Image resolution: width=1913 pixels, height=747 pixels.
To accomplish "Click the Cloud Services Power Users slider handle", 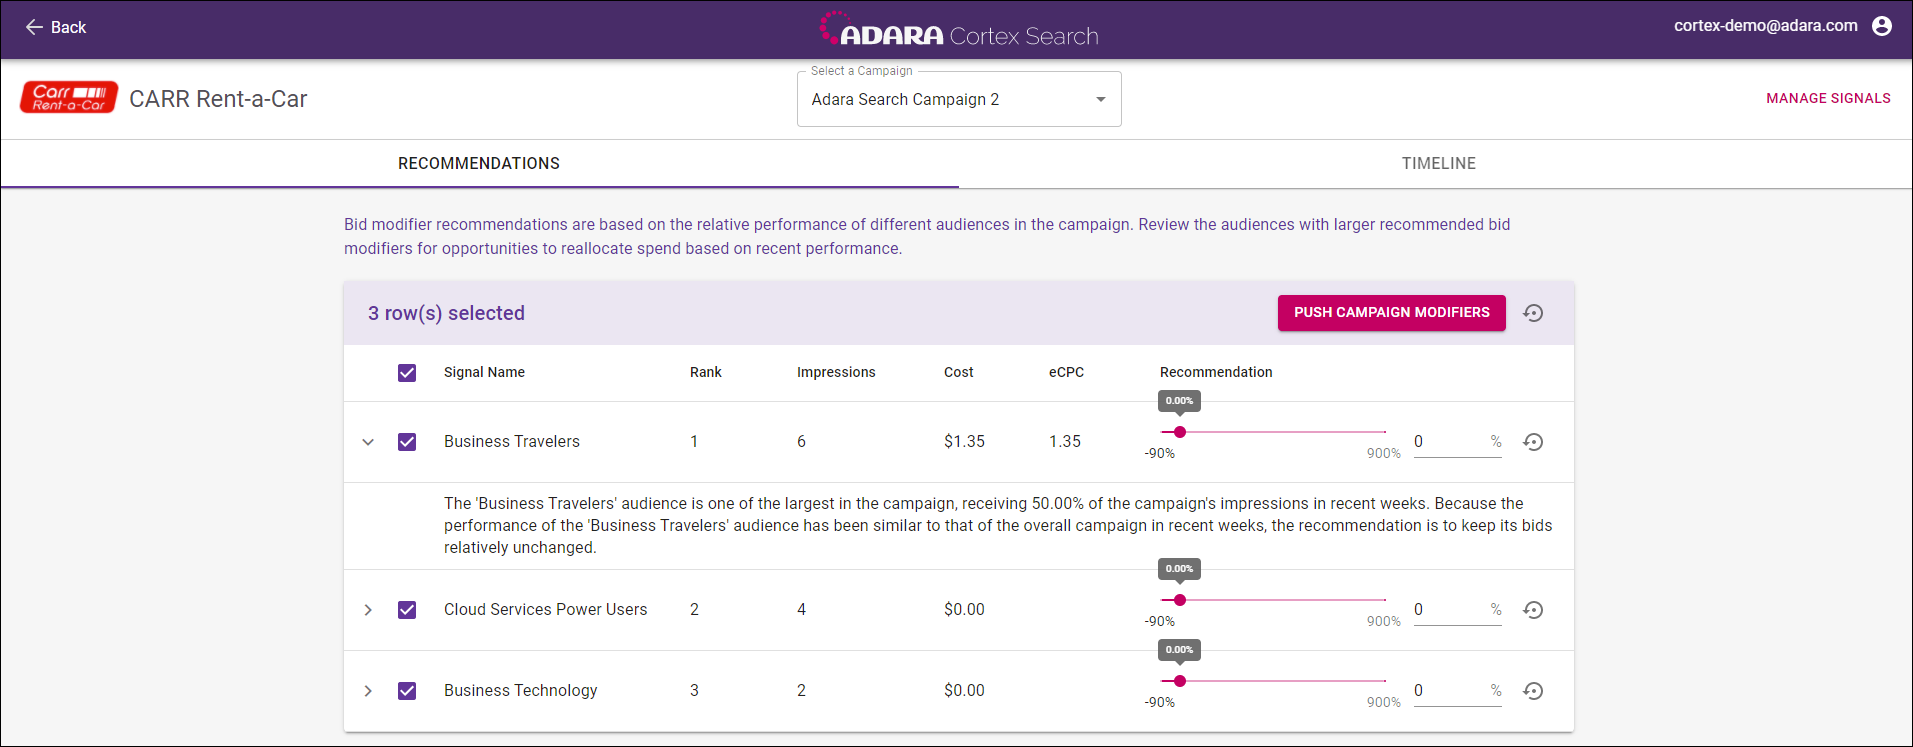I will click(1180, 600).
